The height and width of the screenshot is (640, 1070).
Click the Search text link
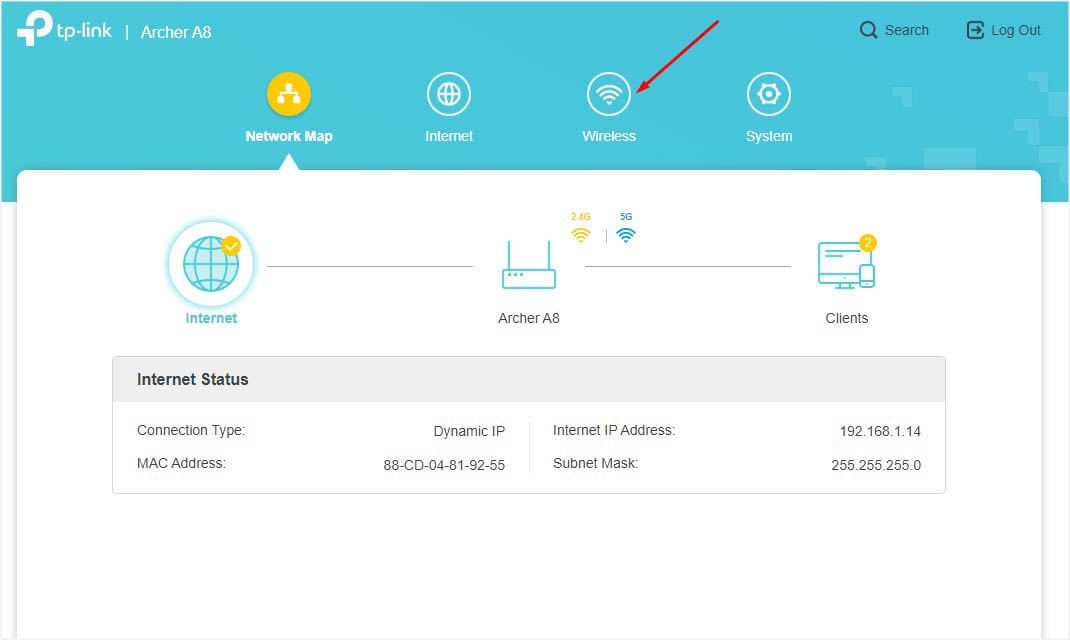click(x=906, y=30)
